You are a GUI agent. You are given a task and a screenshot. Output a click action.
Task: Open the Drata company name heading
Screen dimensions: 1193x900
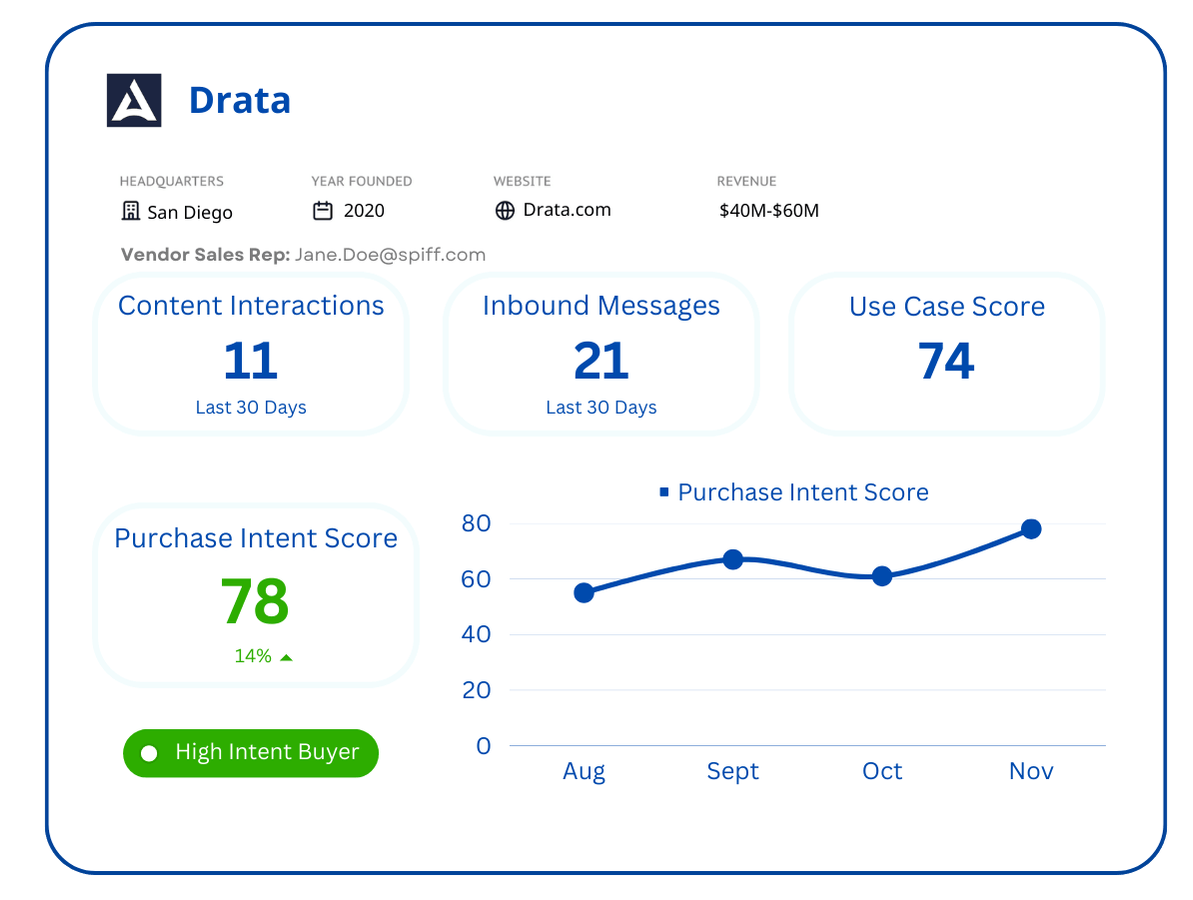pyautogui.click(x=240, y=100)
